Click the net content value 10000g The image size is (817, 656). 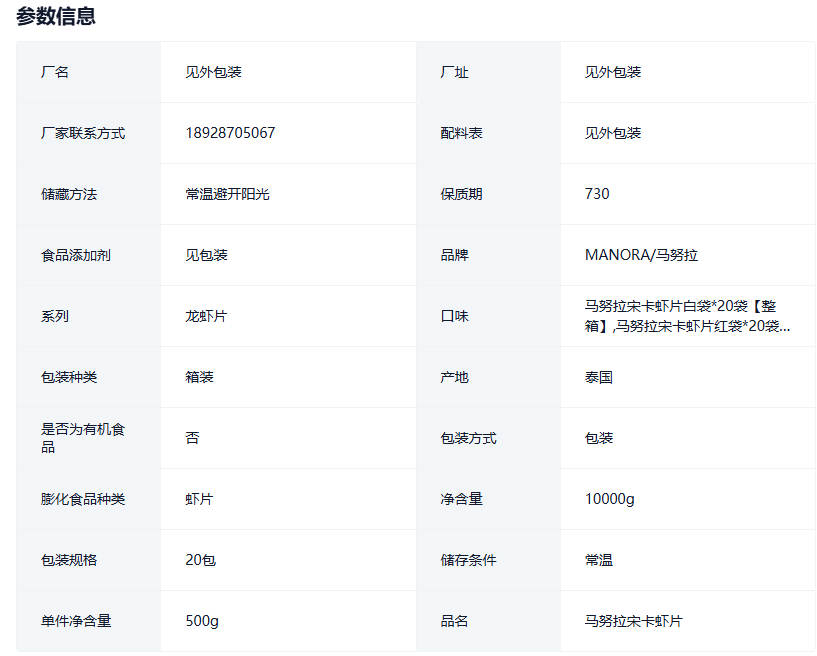[609, 499]
